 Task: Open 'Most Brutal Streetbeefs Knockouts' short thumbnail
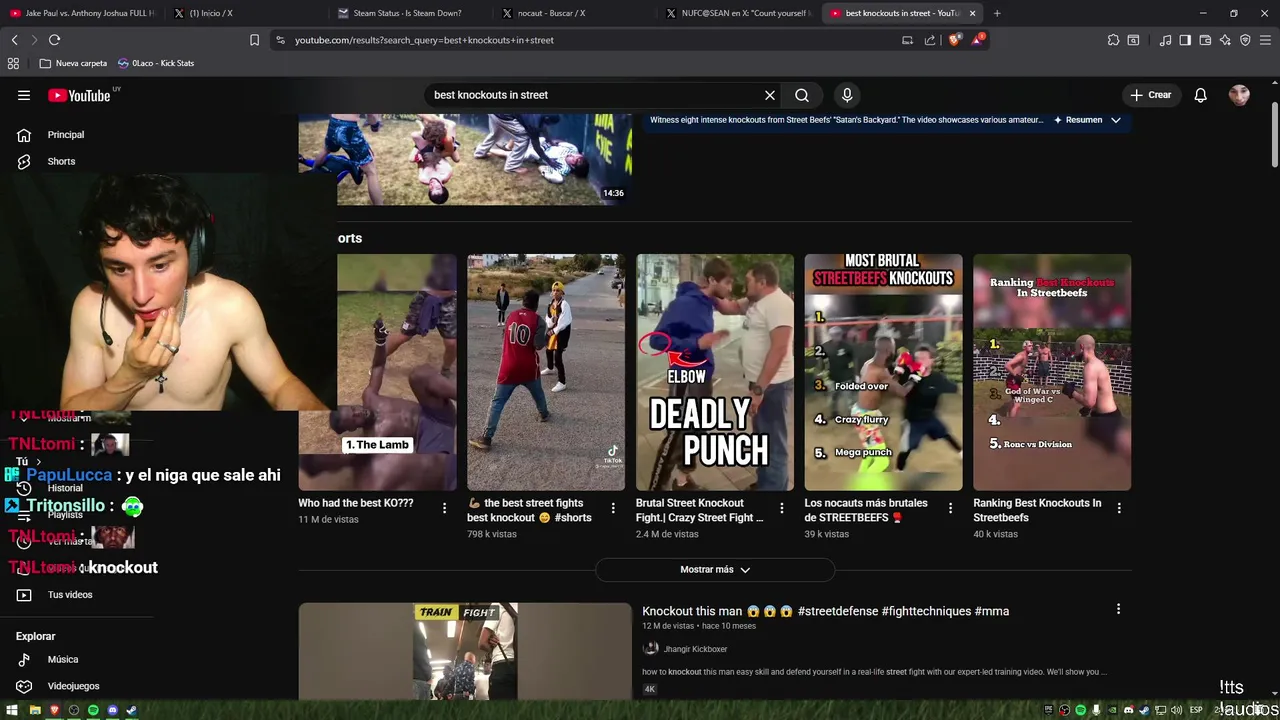click(883, 372)
